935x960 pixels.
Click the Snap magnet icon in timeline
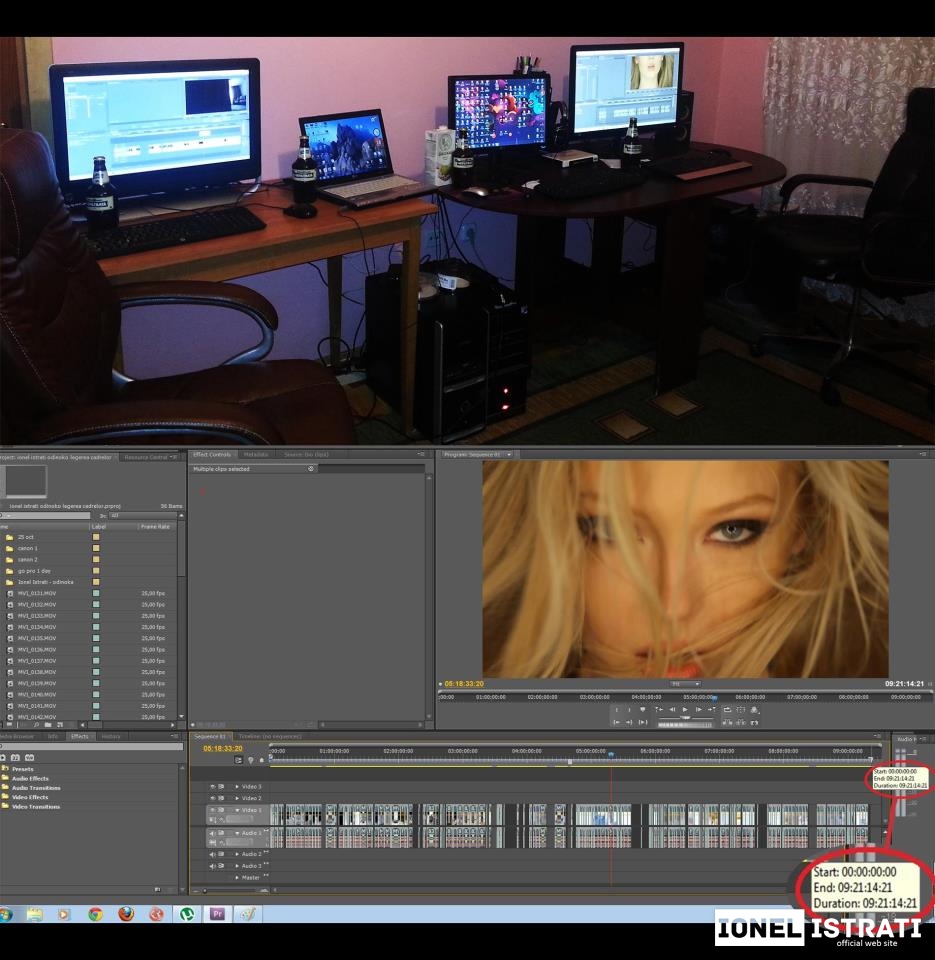click(238, 760)
